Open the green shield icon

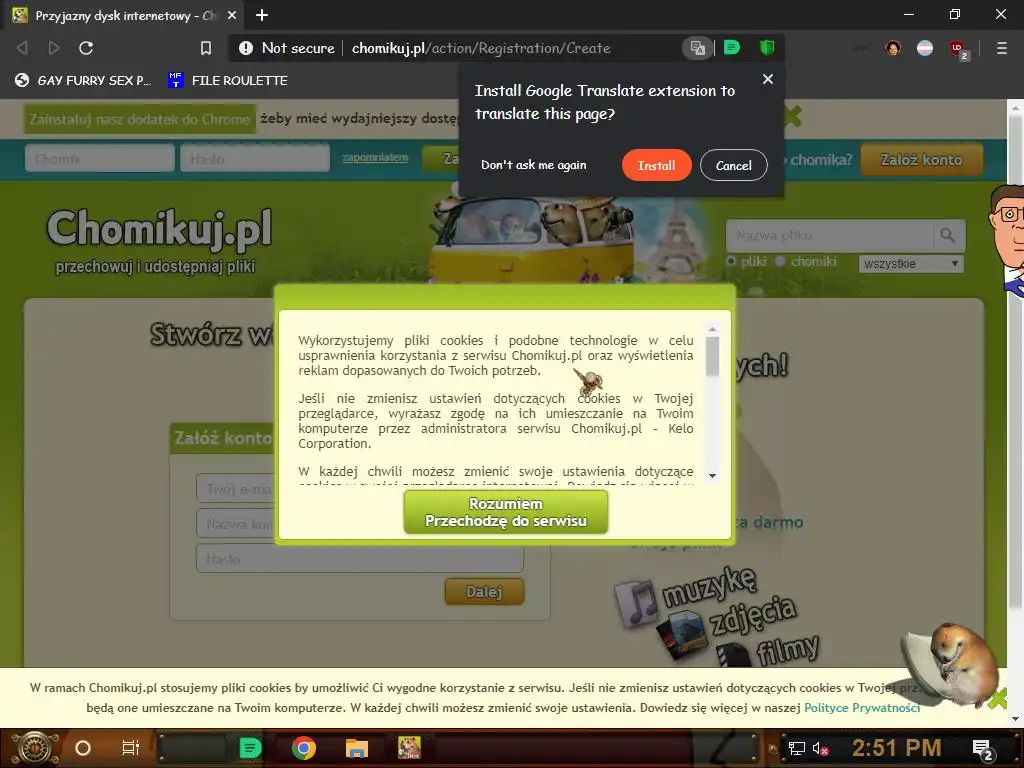[767, 48]
